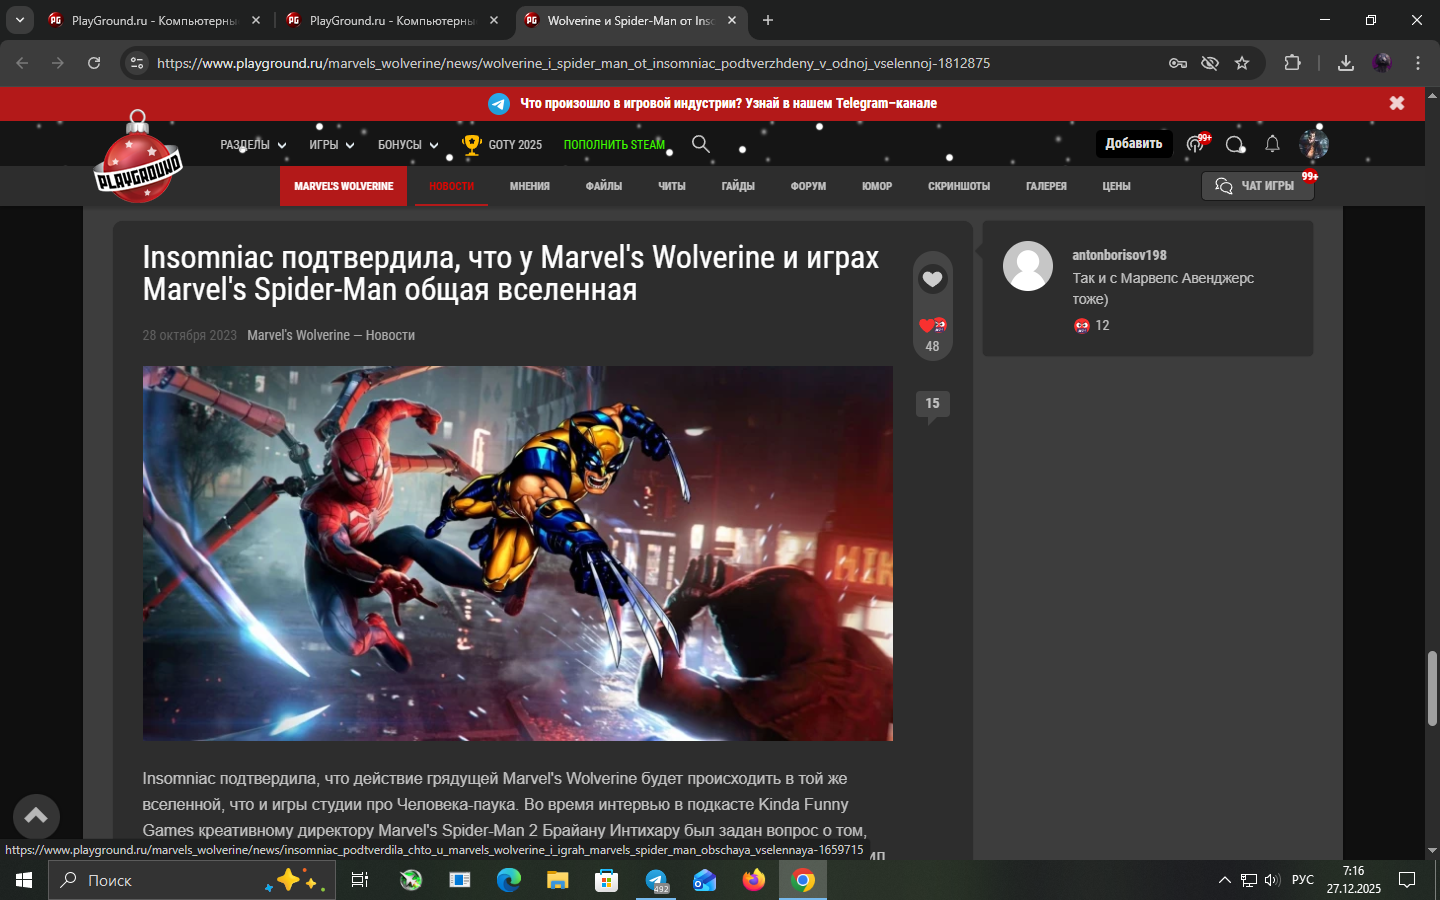The height and width of the screenshot is (900, 1440).
Task: Reload the page in Chrome
Action: (x=94, y=63)
